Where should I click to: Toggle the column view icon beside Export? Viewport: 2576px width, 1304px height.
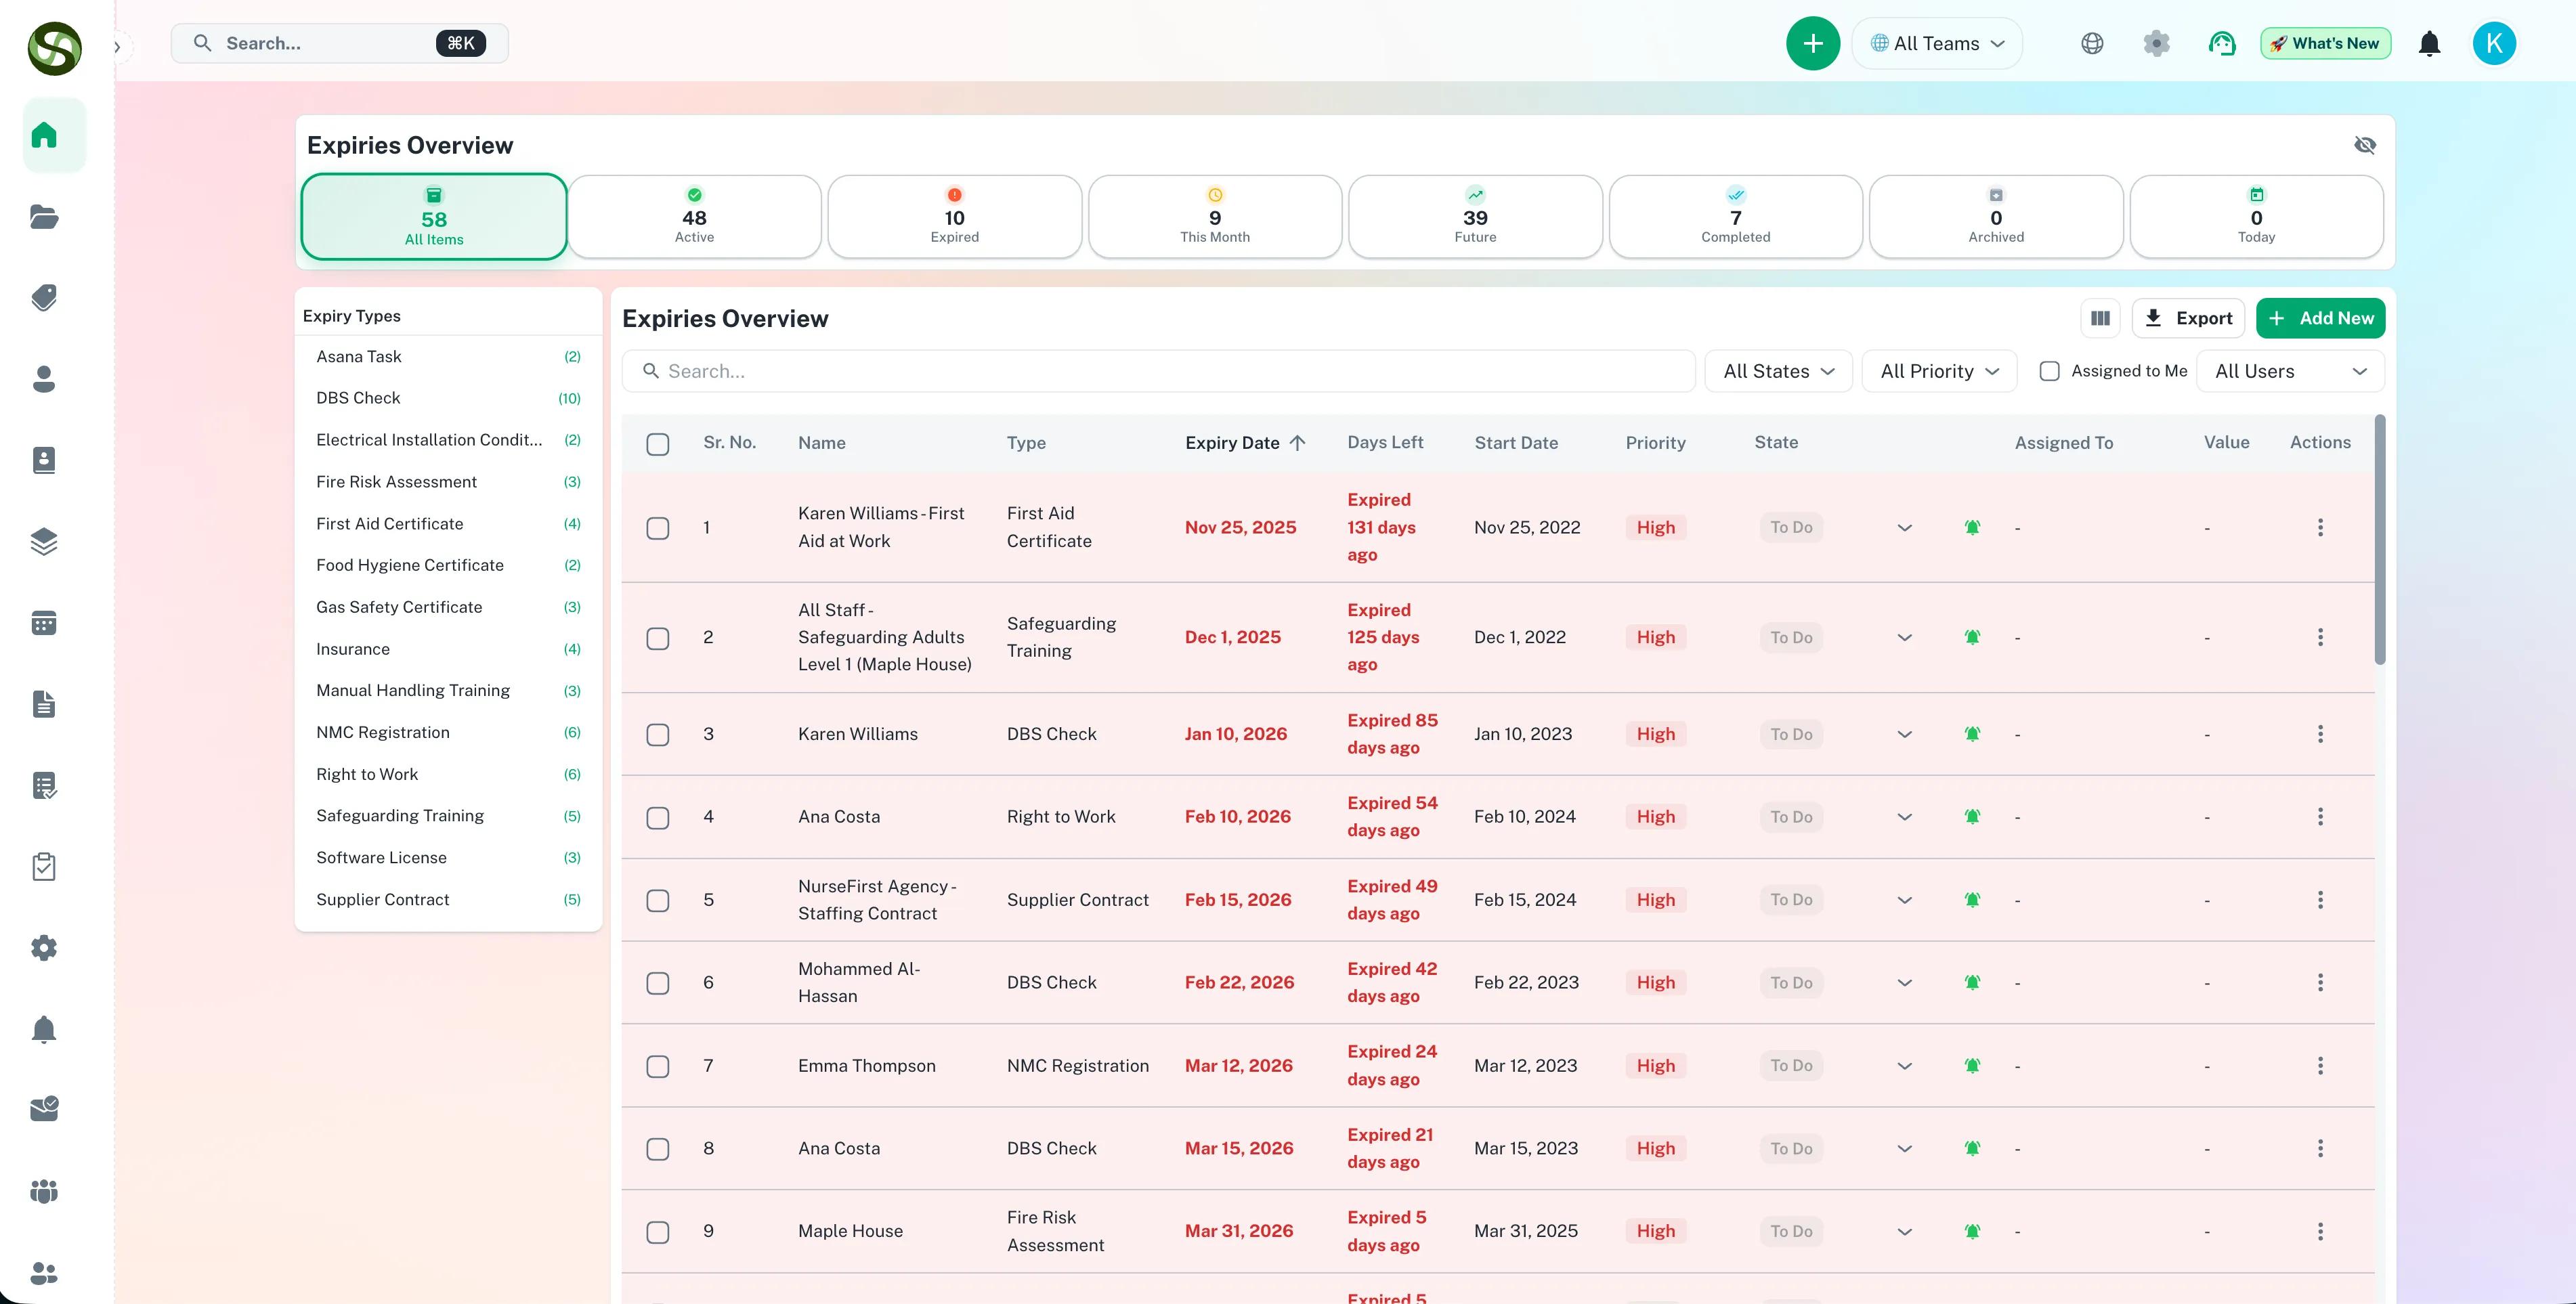[2100, 318]
